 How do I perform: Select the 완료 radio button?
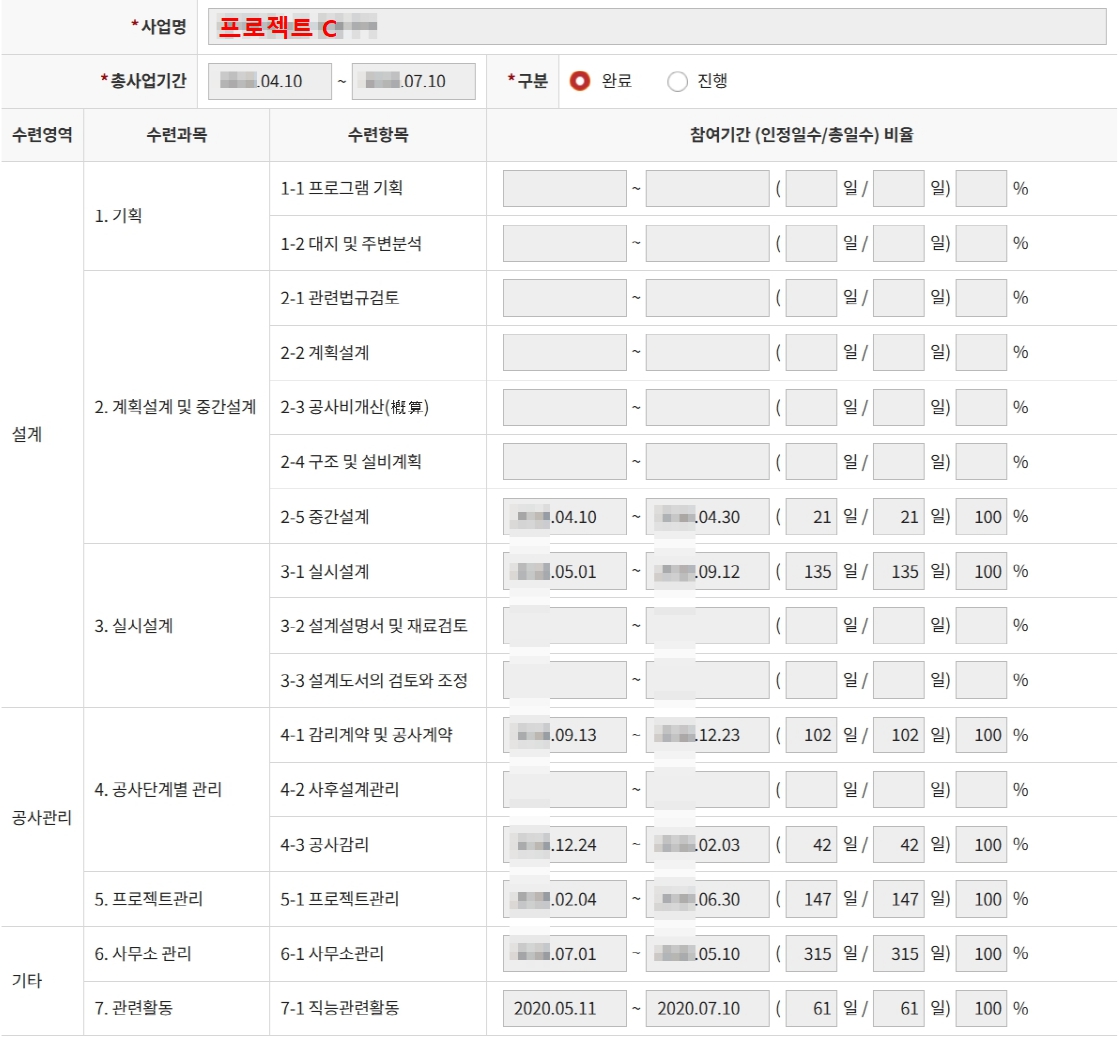pyautogui.click(x=581, y=82)
